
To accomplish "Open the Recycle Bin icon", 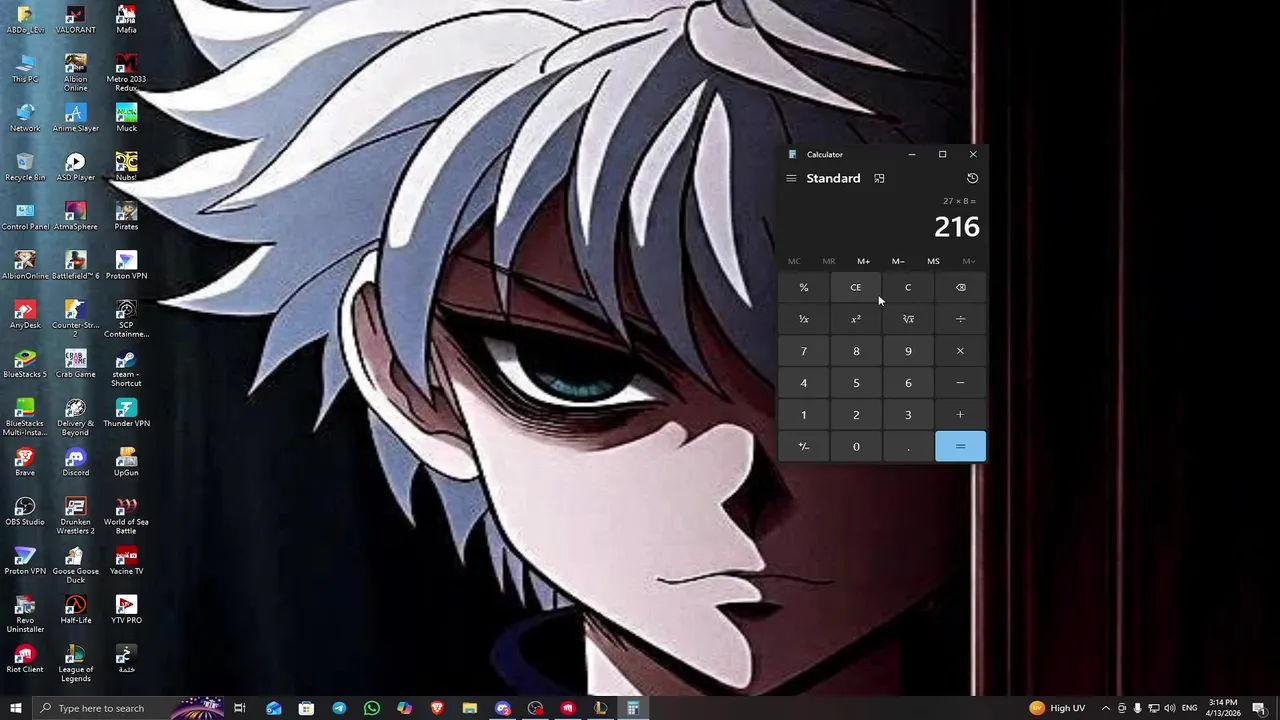I will click(25, 167).
